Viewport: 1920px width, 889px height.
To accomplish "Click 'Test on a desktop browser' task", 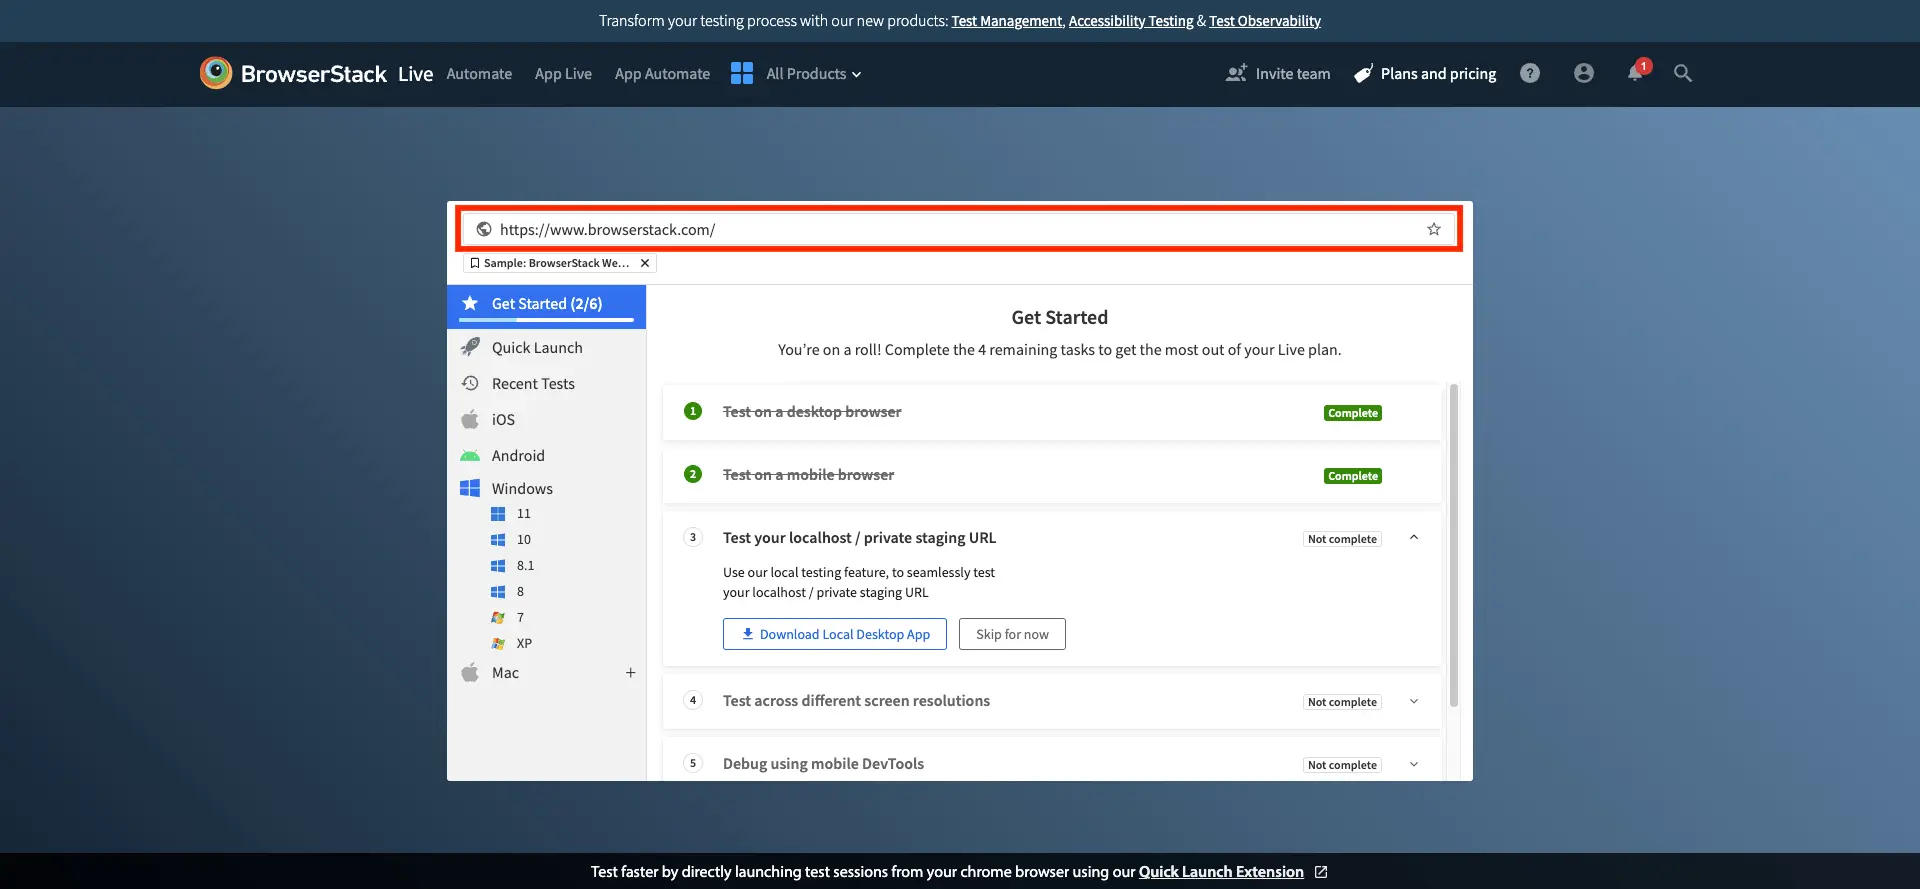I will (x=812, y=412).
